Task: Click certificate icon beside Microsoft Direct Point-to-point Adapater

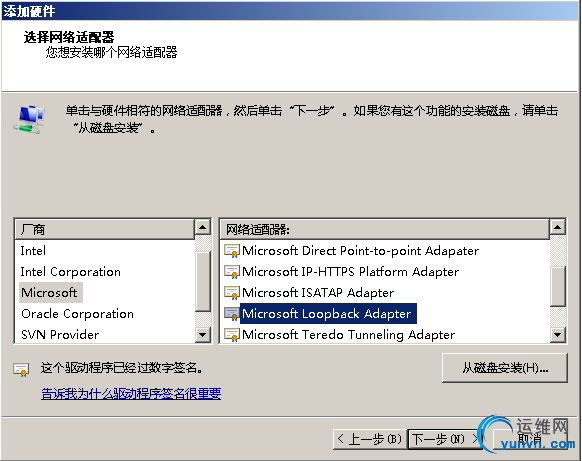Action: (x=232, y=251)
